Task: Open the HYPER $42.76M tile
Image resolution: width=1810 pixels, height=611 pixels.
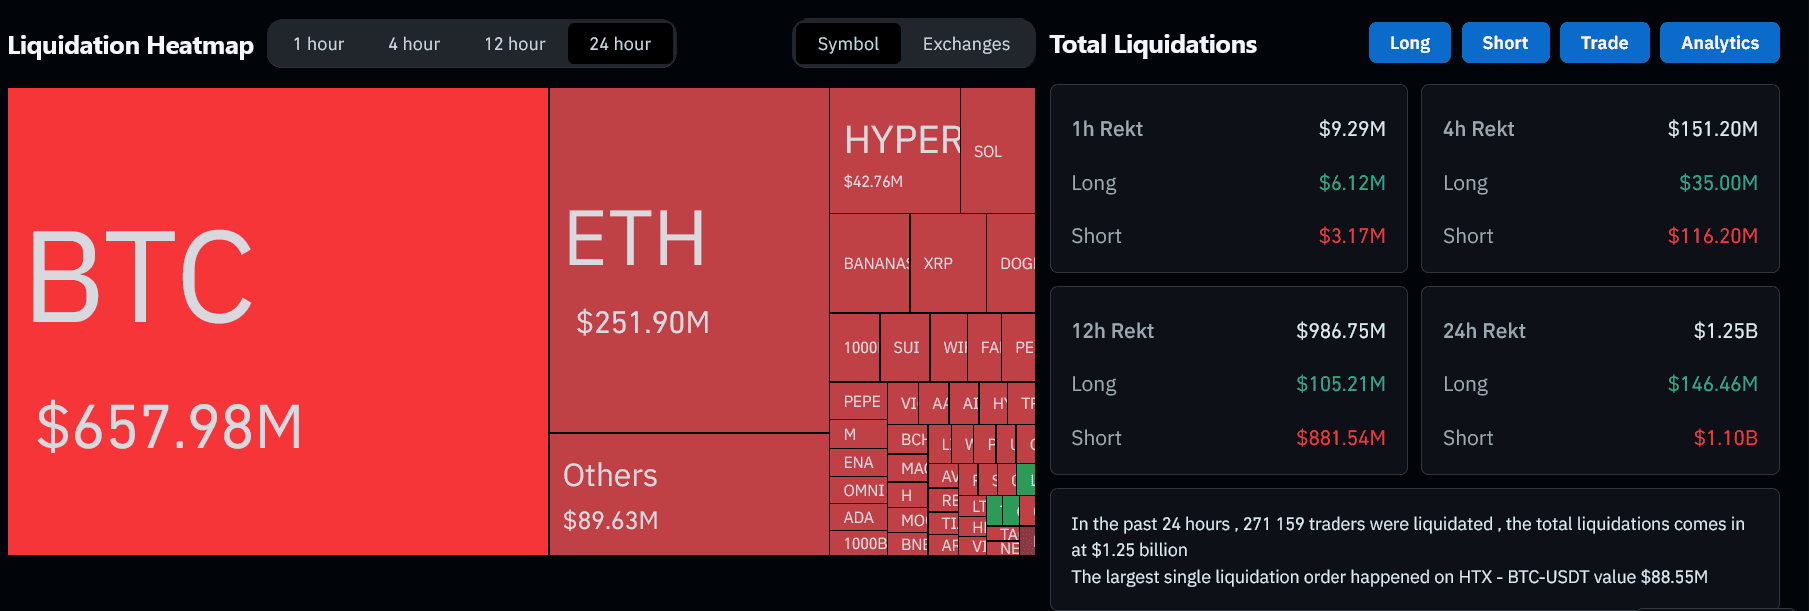Action: point(894,150)
